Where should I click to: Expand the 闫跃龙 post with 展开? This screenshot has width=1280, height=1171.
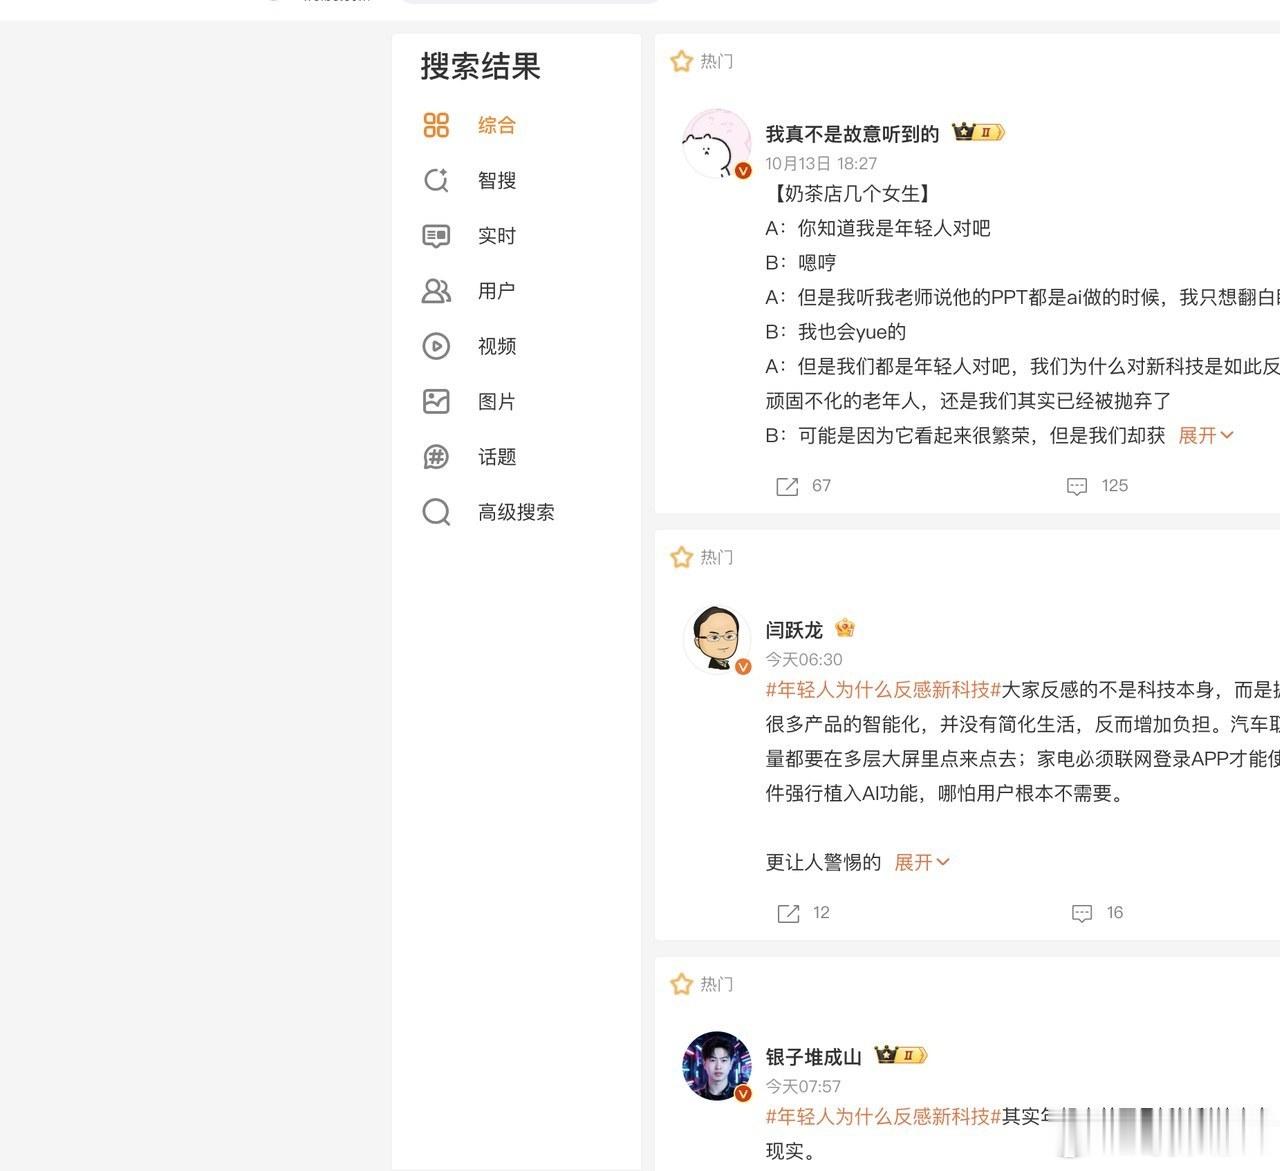click(x=921, y=862)
